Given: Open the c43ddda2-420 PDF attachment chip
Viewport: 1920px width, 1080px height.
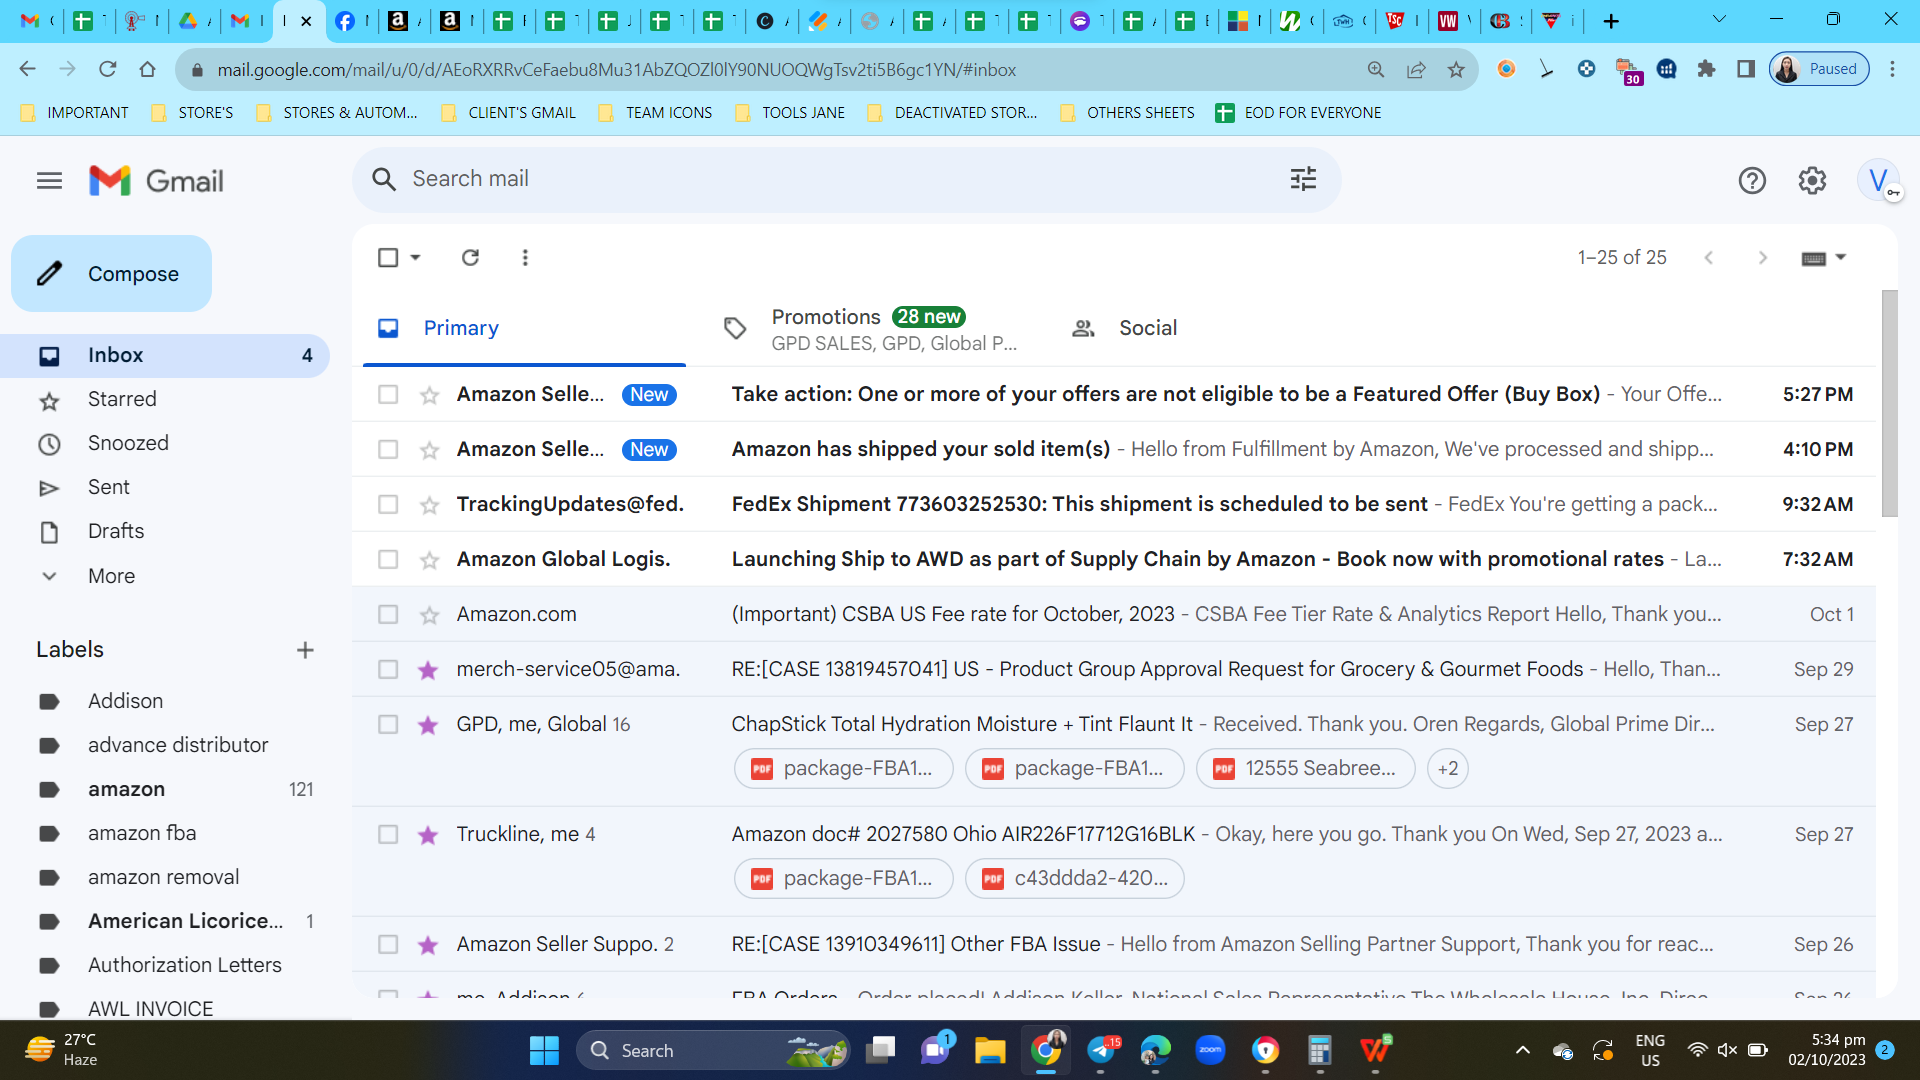Looking at the screenshot, I should [1075, 879].
